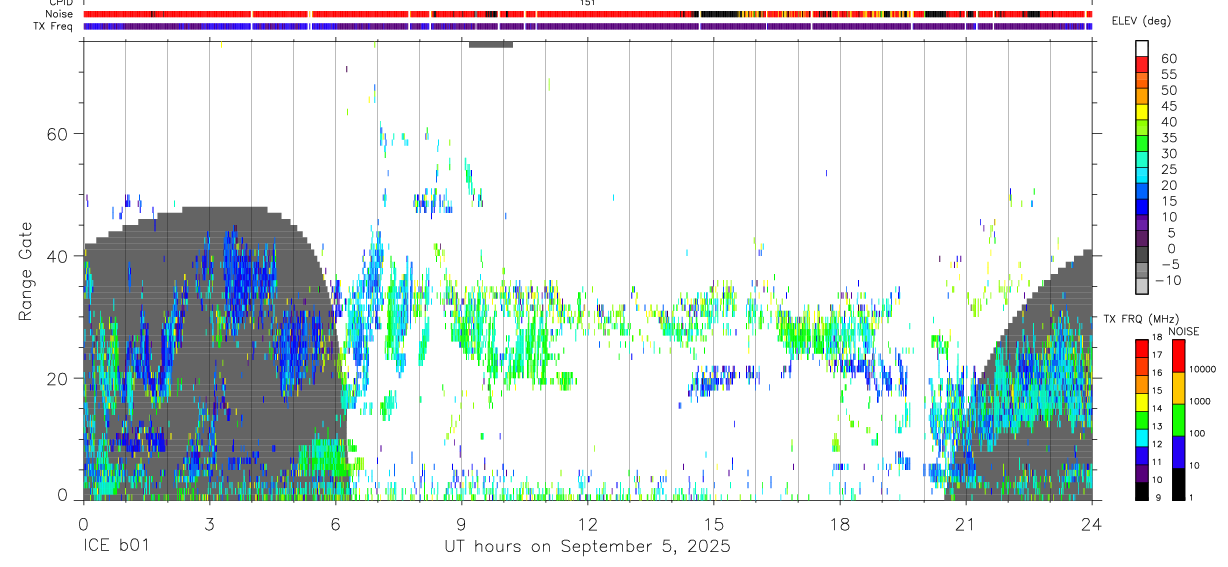
Task: Click the 24 tick on UT hours axis
Action: point(1092,523)
